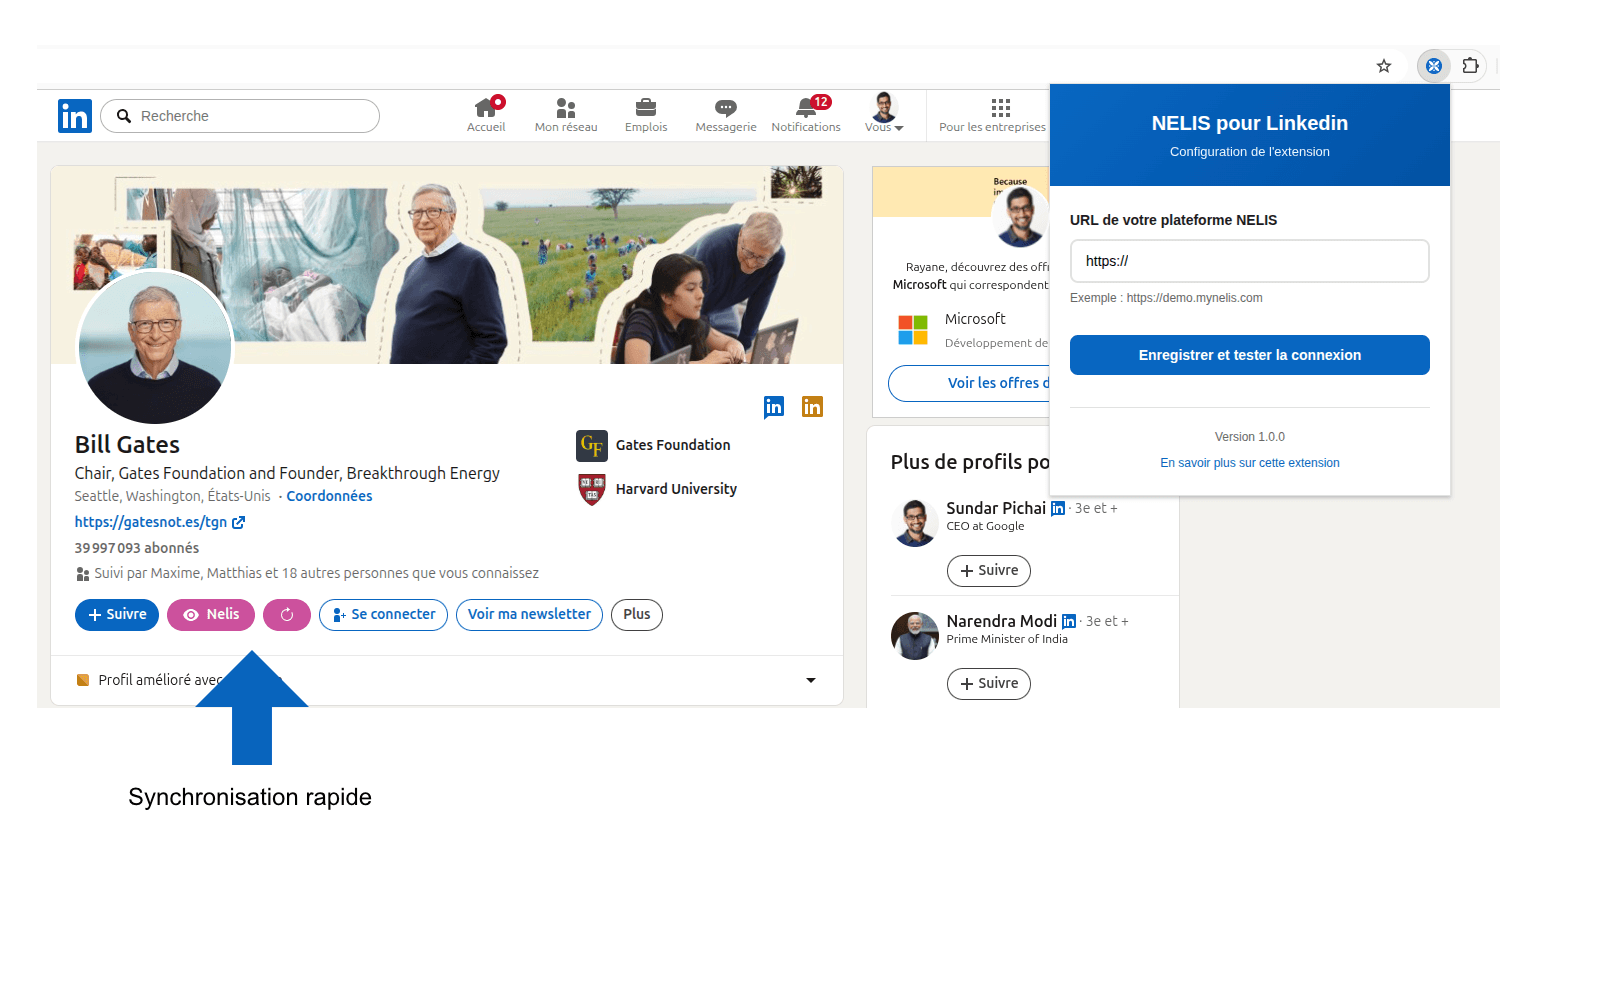Viewport: 1600px width, 1000px height.
Task: Click Narendra Modi avatar photo
Action: pos(915,636)
